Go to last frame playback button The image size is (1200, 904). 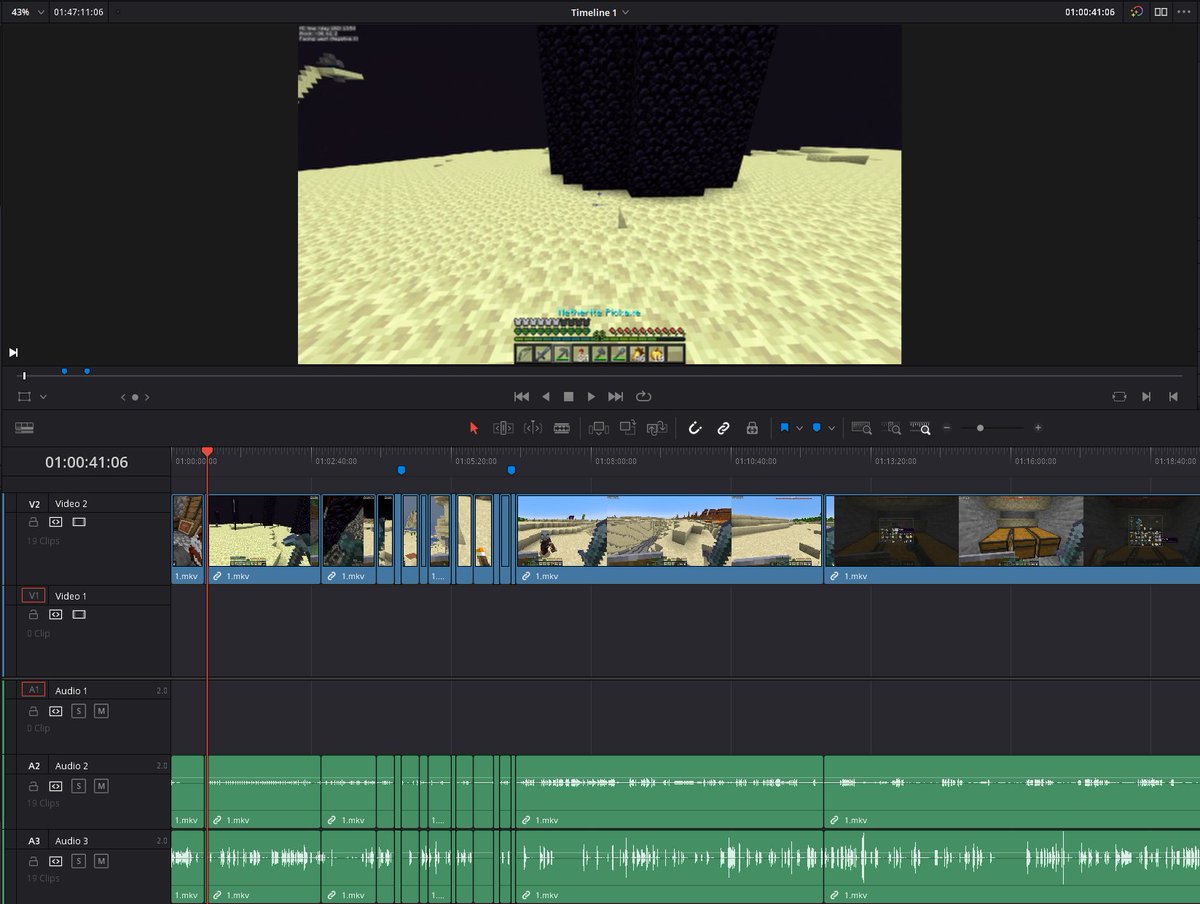click(616, 397)
